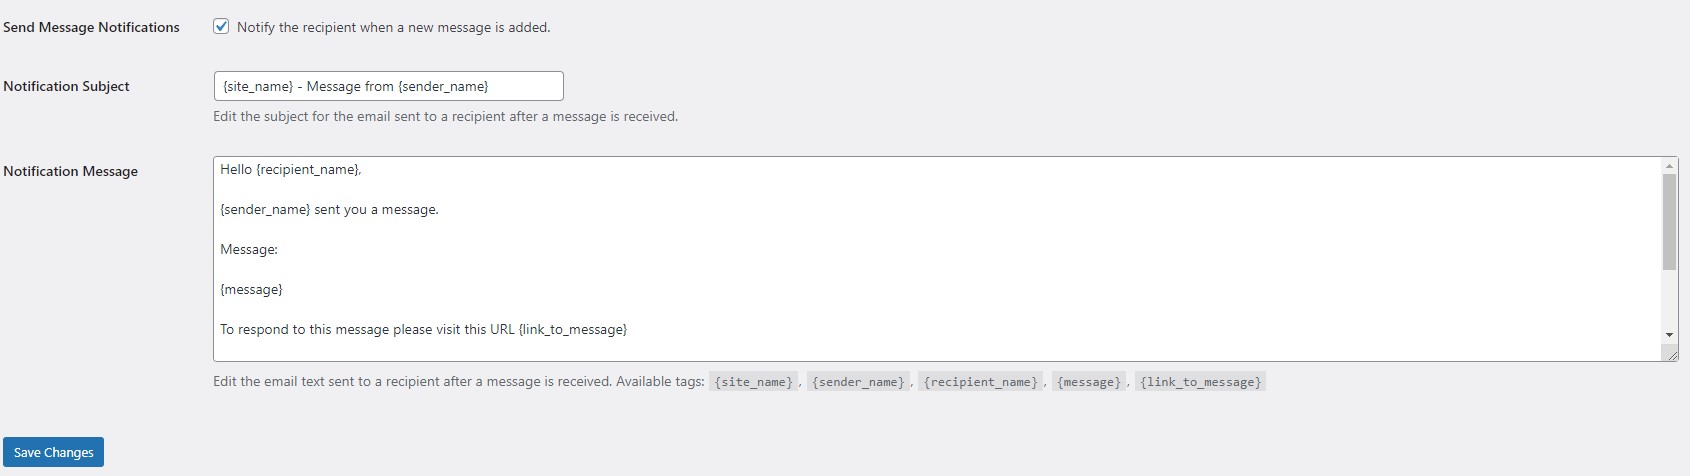
Task: Click the '{message}' line in textarea
Action: tap(251, 289)
